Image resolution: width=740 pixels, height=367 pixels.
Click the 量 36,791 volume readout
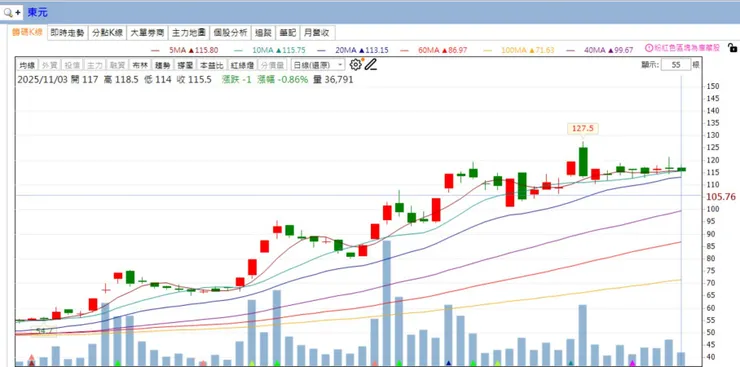point(333,80)
